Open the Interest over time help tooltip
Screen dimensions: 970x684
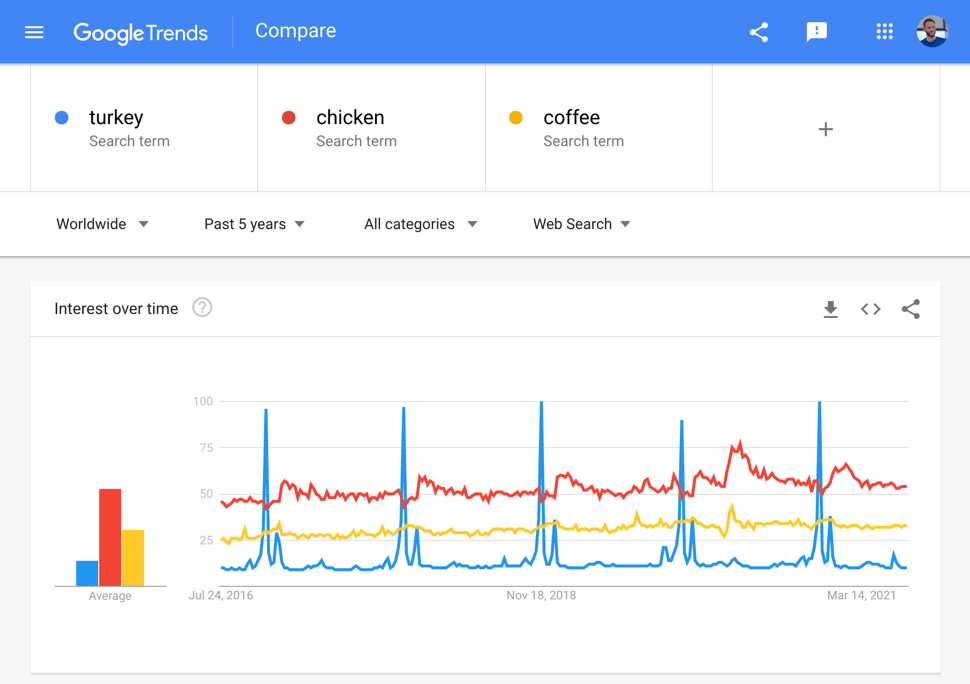click(202, 308)
